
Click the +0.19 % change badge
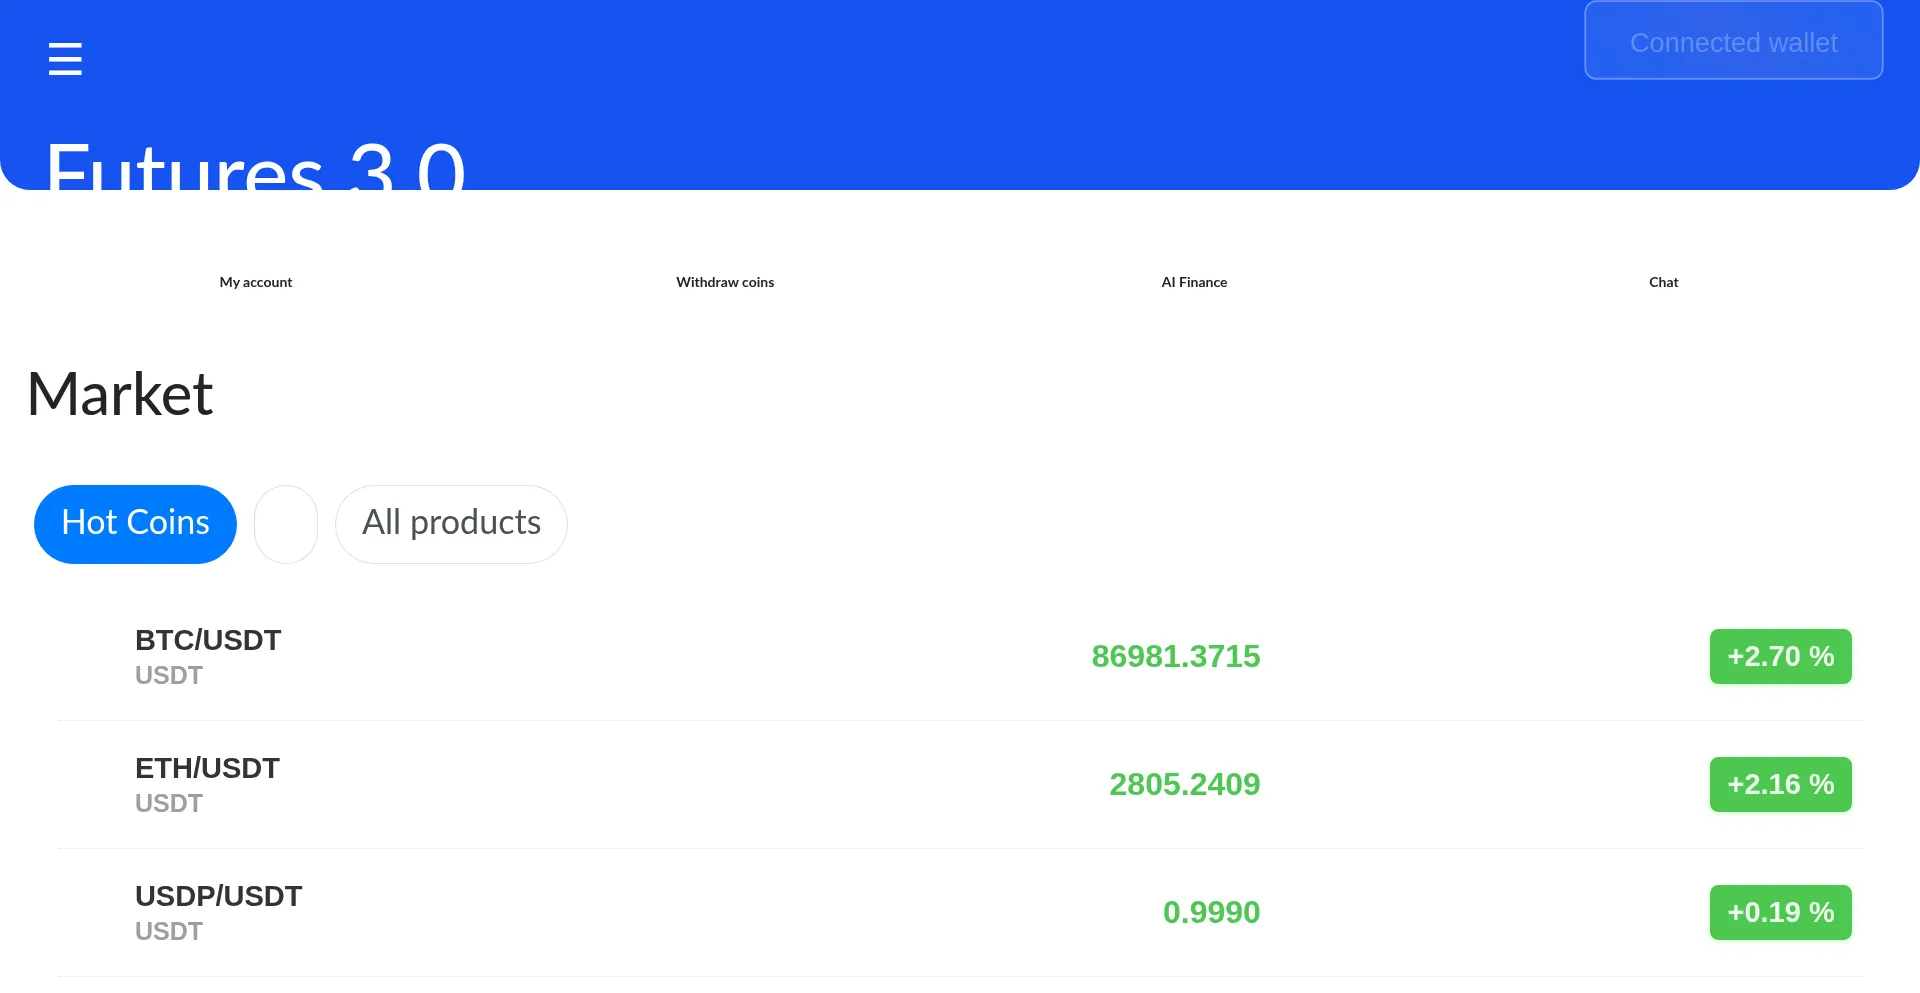1780,913
